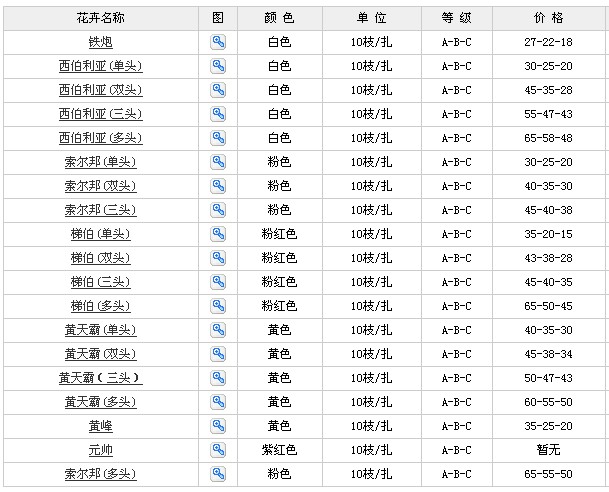
Task: Open the 西伯利亚(单头) link
Action: [x=101, y=66]
